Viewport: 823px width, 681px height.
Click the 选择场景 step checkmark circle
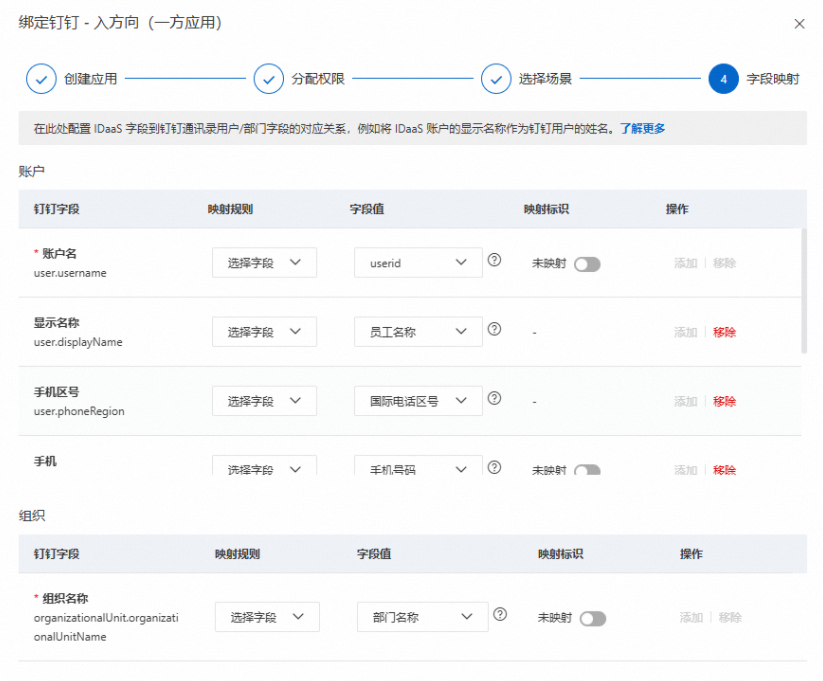496,79
